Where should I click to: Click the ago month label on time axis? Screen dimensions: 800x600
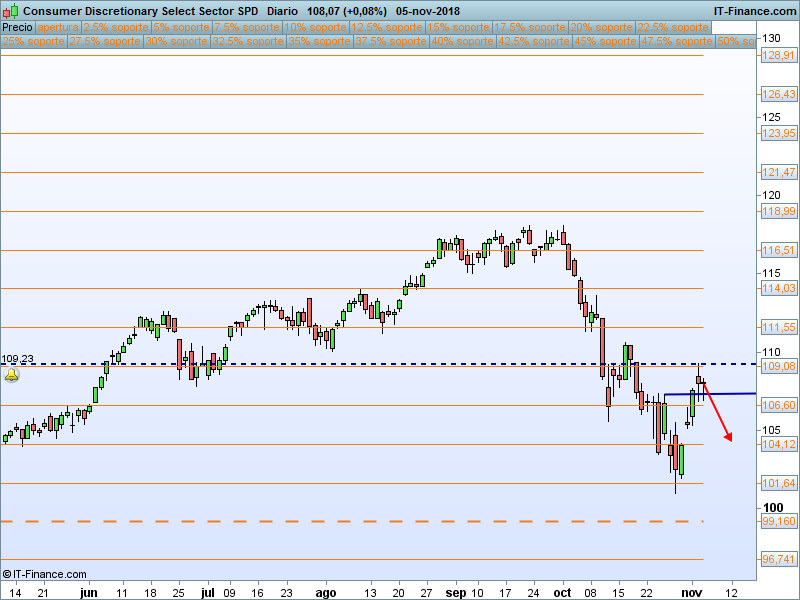(326, 593)
